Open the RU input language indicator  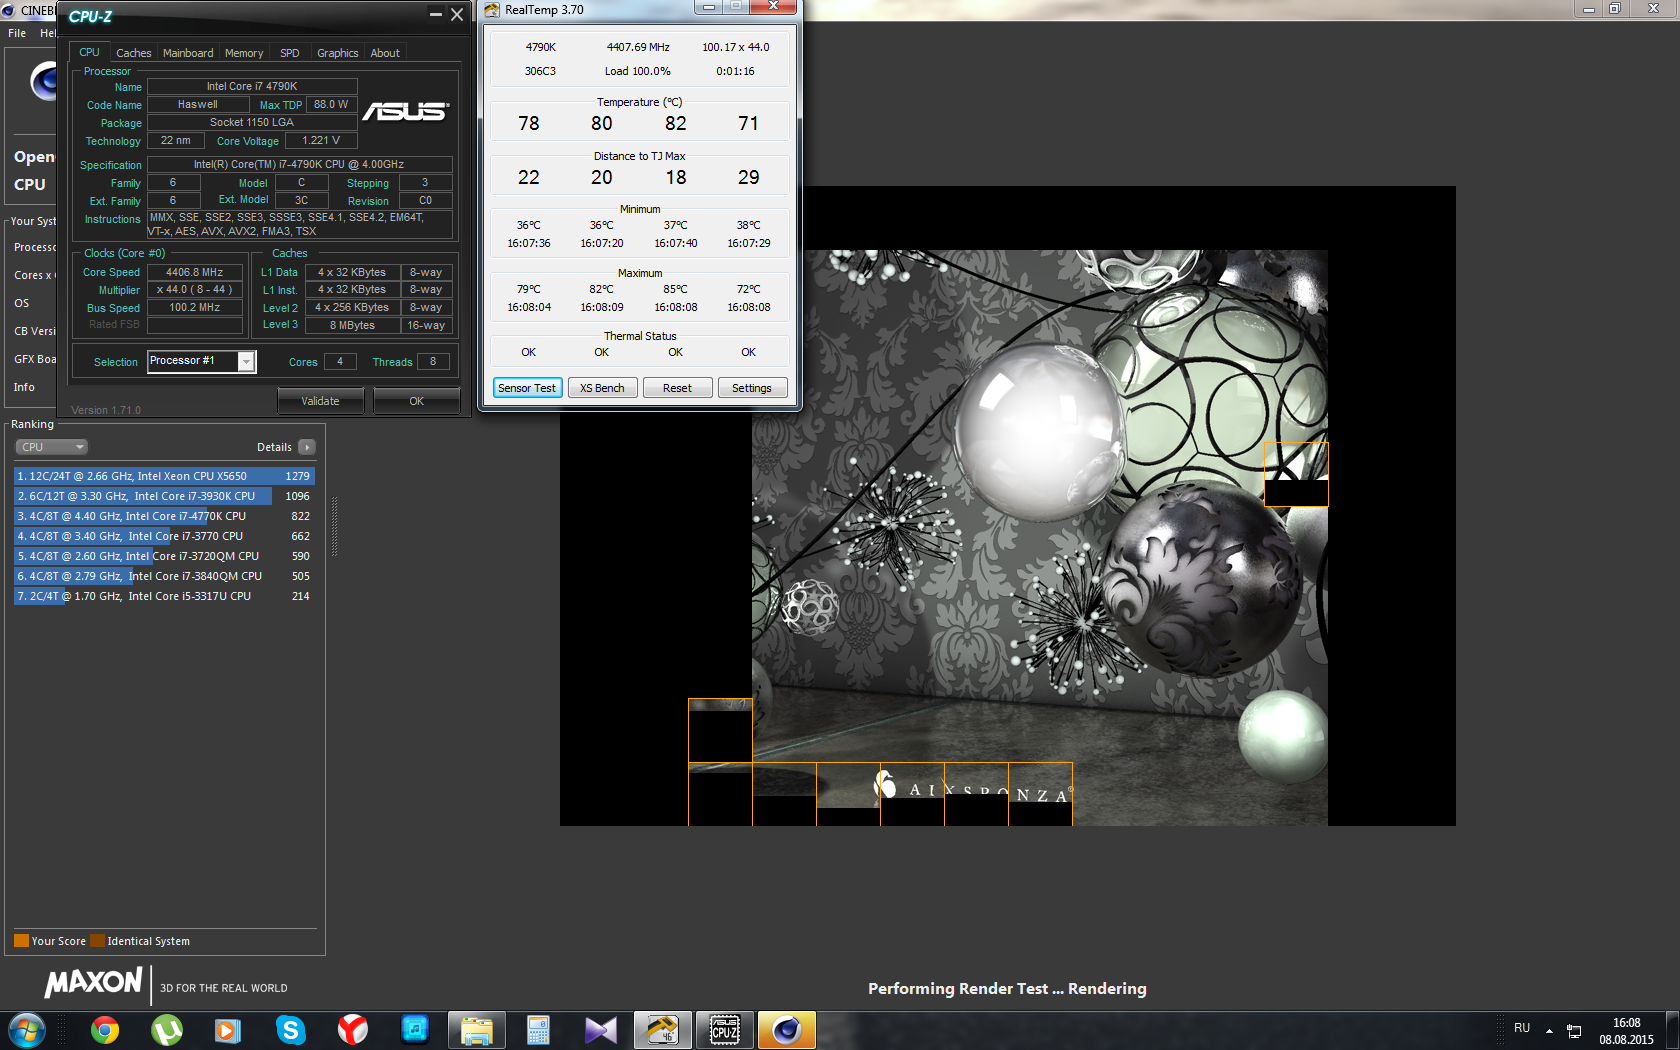[1522, 1028]
